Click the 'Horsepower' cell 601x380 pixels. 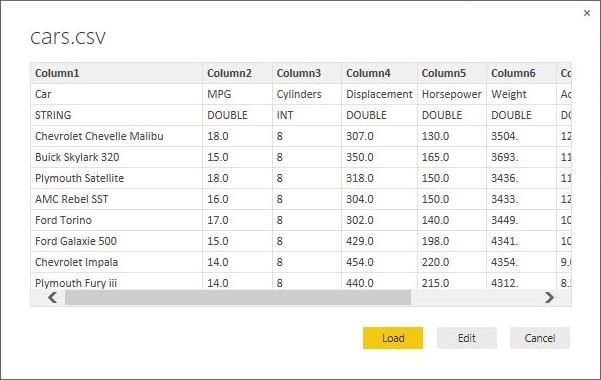pos(452,94)
